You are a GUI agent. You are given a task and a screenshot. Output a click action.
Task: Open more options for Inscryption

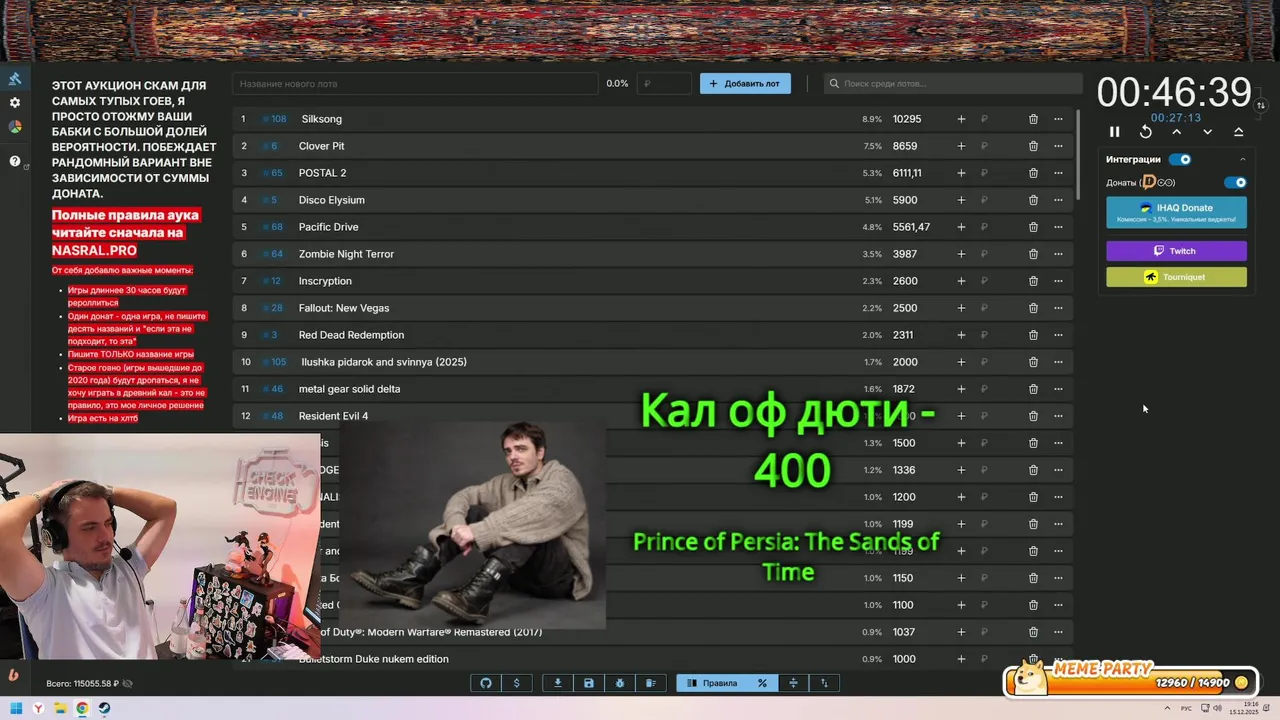pos(1058,281)
